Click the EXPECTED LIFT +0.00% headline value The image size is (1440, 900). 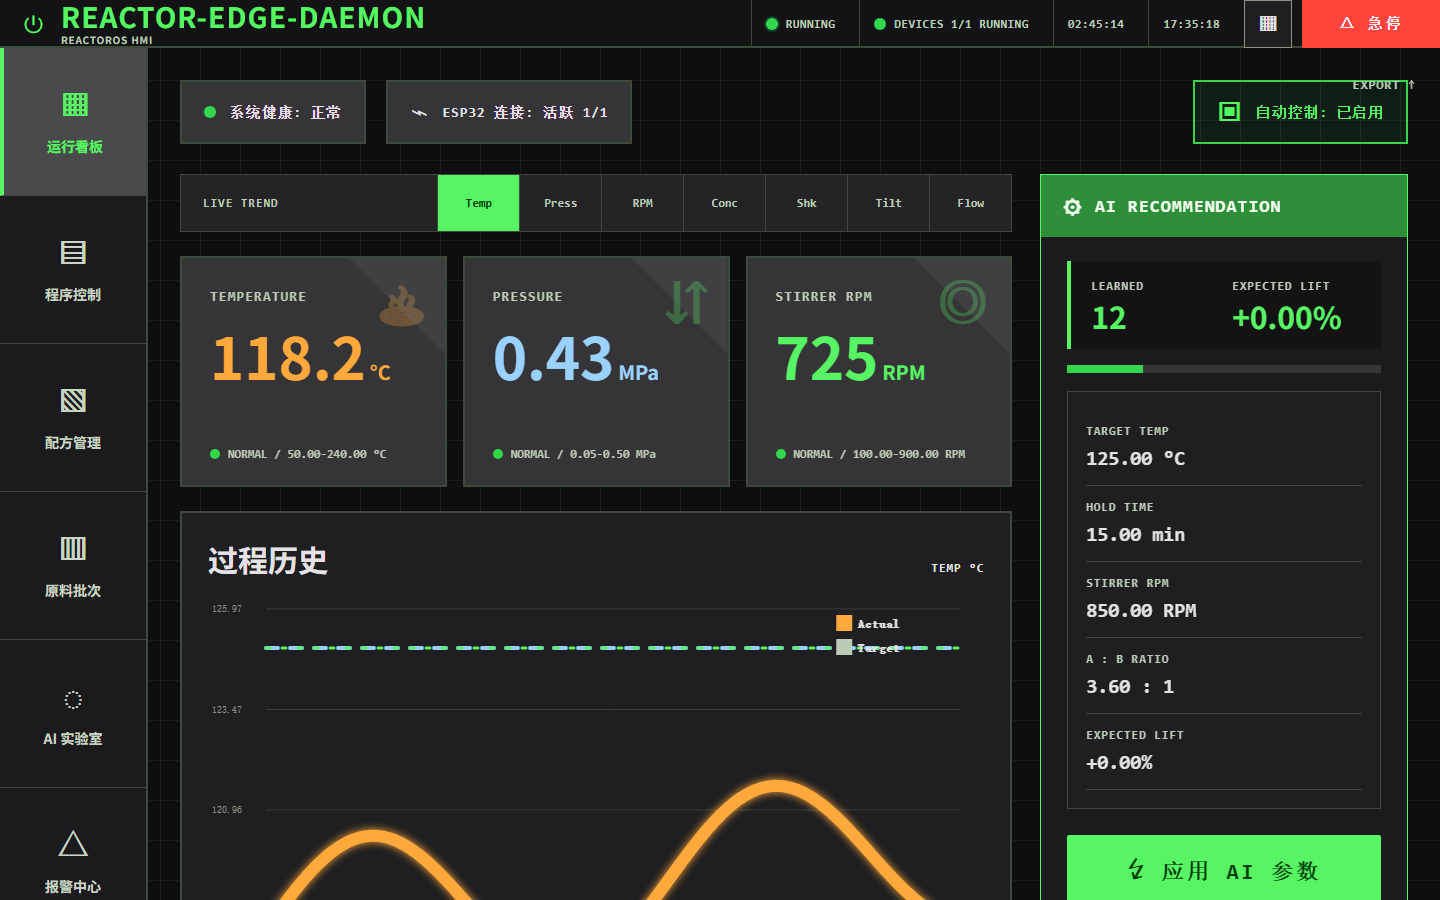pos(1287,318)
